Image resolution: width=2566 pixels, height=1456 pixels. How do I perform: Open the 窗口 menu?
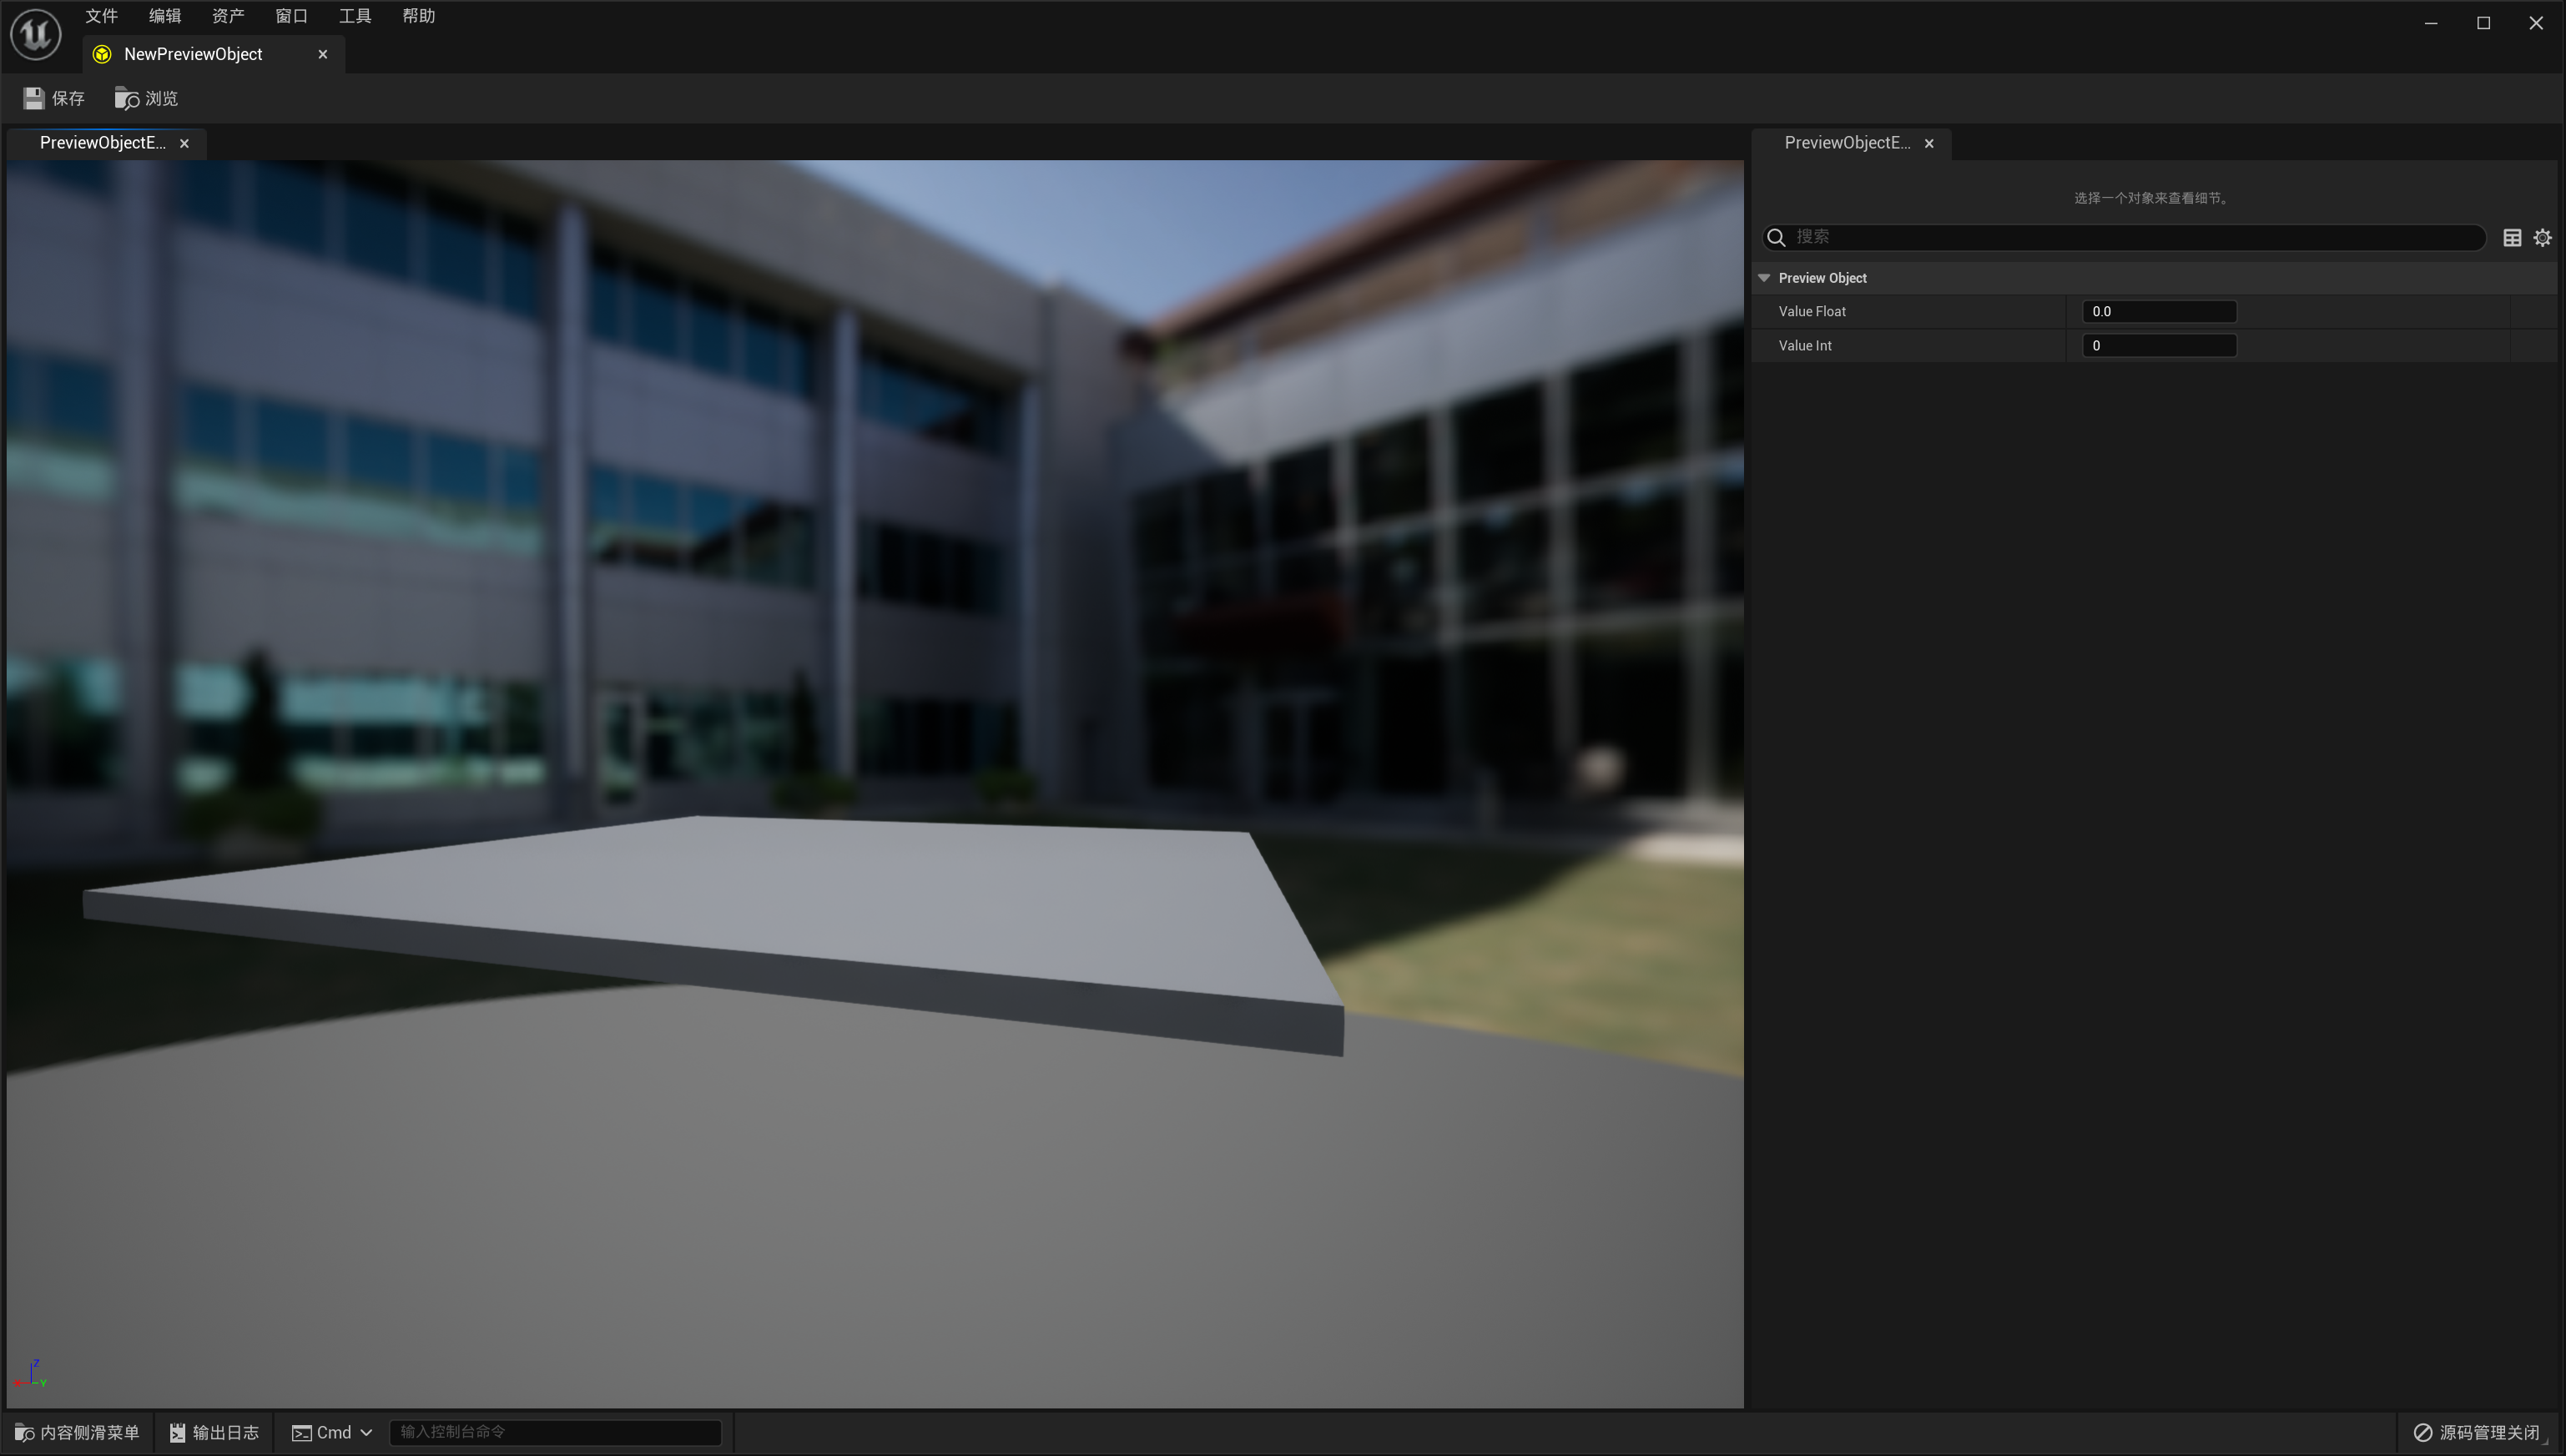pos(291,16)
